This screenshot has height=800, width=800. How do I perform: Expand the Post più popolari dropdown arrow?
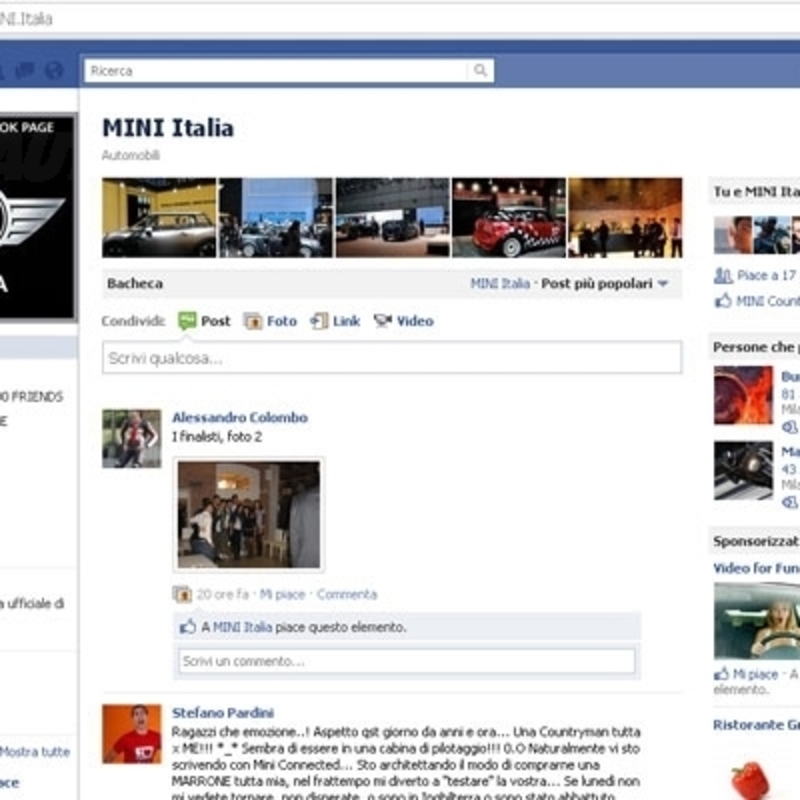click(663, 284)
